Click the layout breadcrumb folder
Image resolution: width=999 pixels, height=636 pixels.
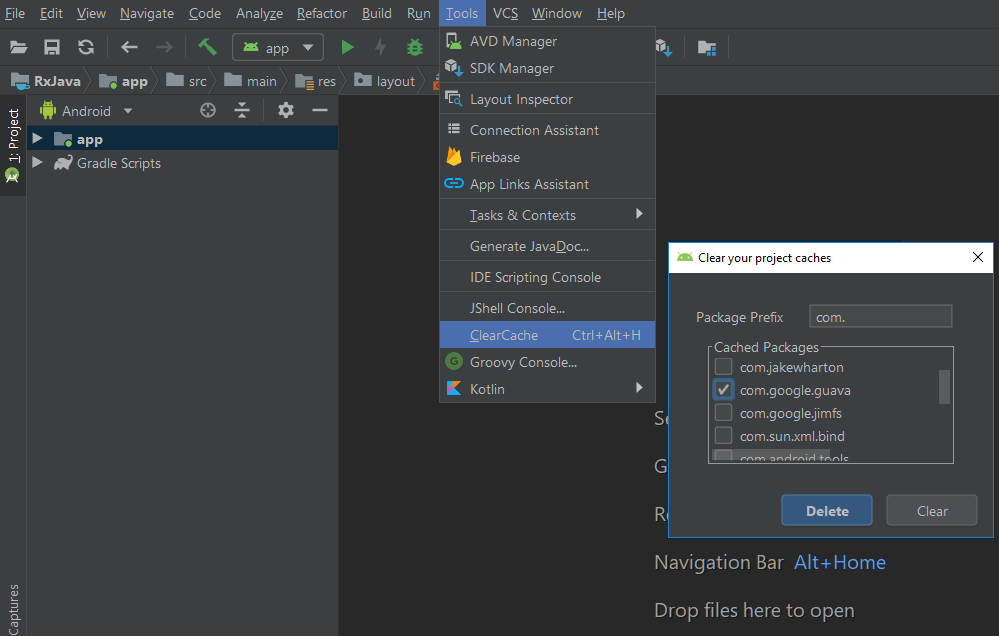coord(385,81)
